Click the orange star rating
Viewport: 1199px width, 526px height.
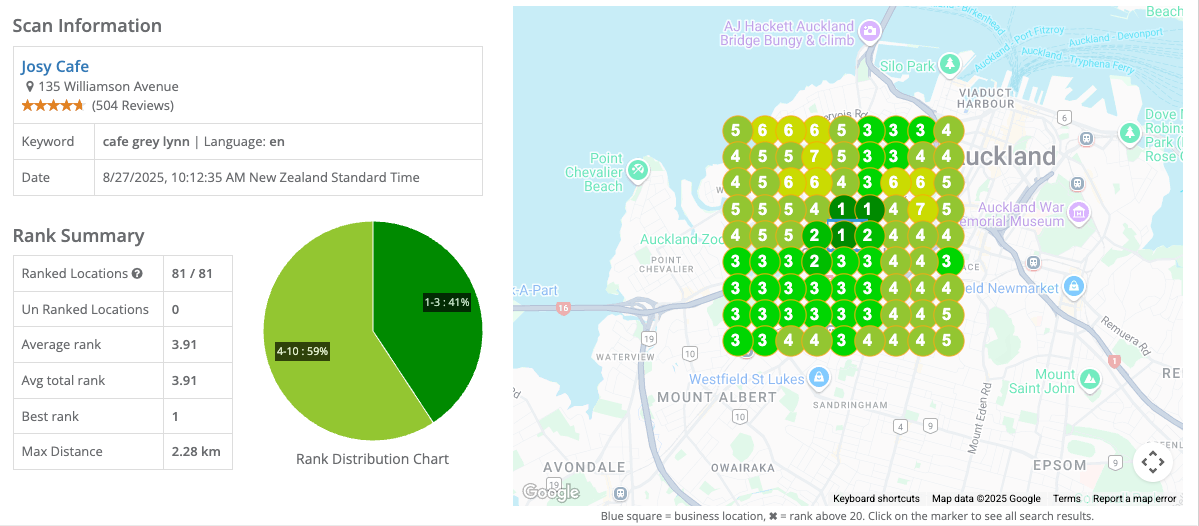[53, 105]
